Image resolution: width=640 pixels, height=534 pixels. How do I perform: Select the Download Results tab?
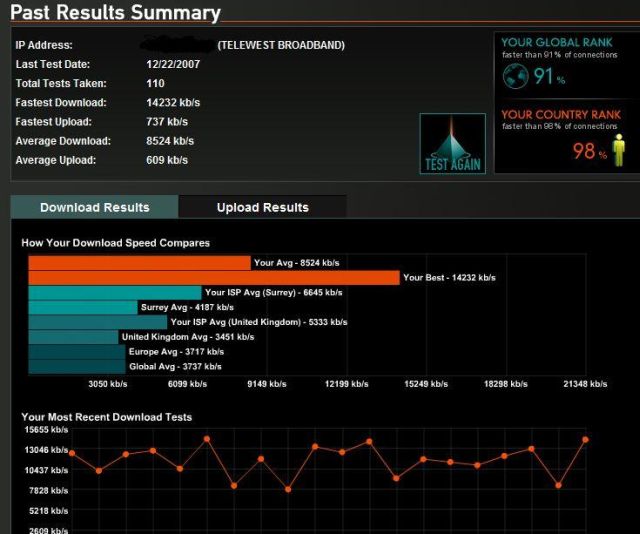(95, 207)
